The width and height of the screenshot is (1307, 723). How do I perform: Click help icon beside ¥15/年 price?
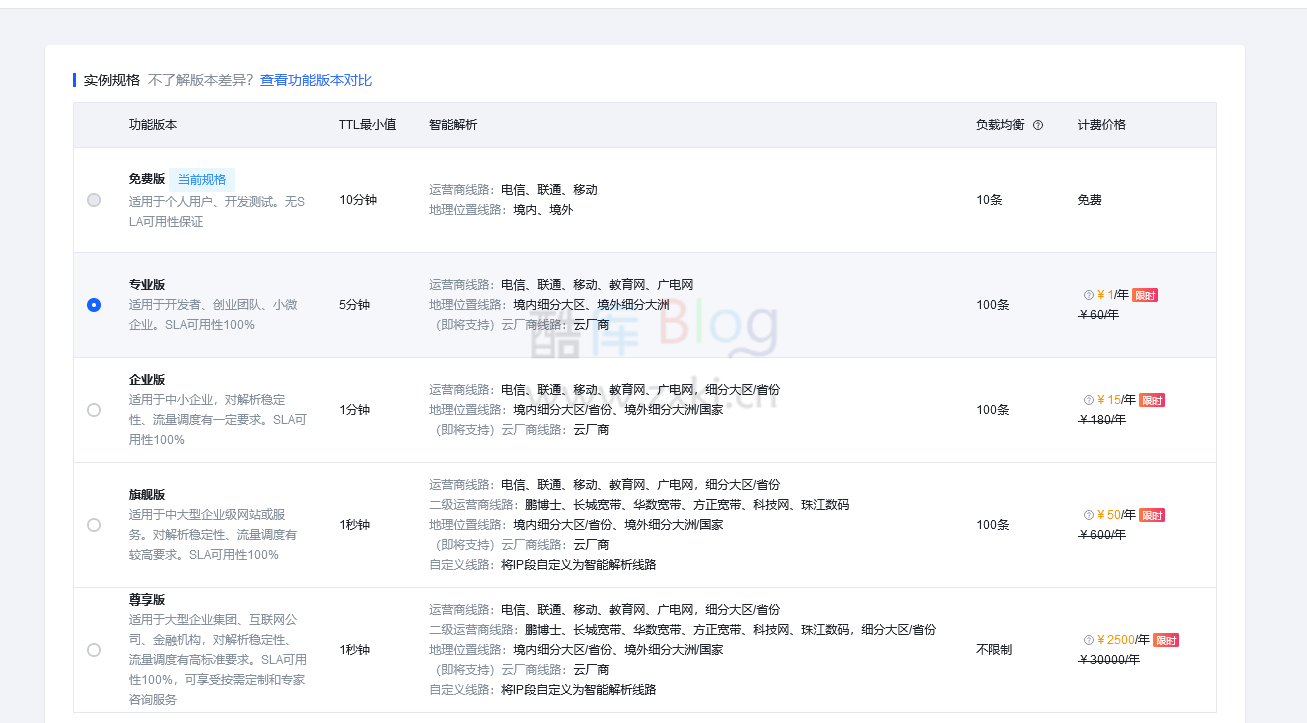[x=1089, y=400]
